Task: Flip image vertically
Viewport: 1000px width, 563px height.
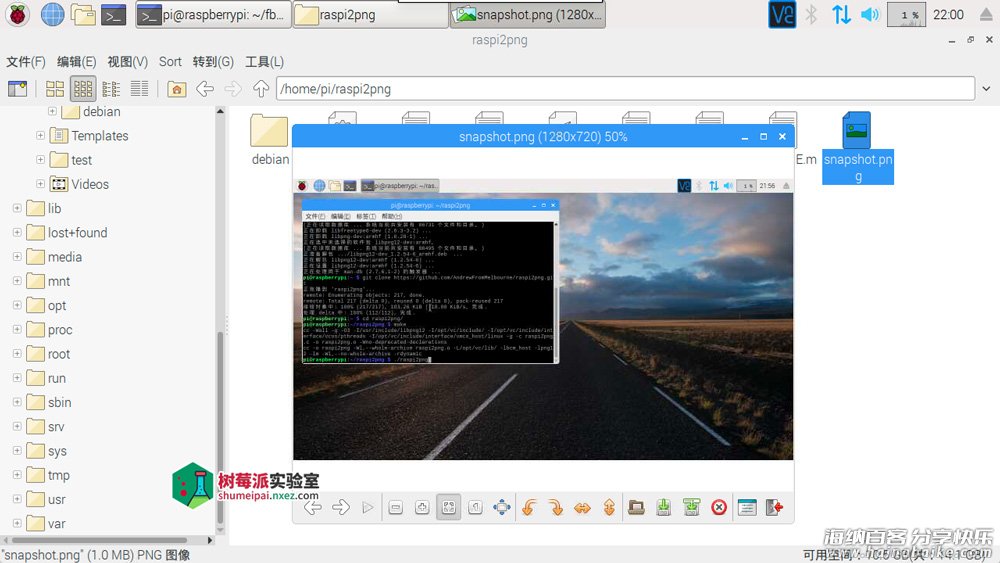Action: (x=609, y=508)
